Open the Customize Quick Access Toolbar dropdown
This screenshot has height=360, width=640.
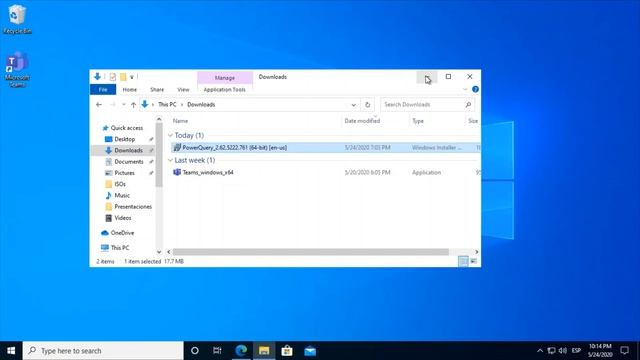132,77
